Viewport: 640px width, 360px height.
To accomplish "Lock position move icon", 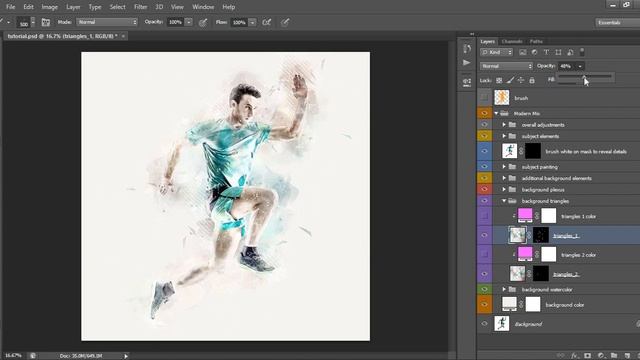I will click(x=521, y=80).
